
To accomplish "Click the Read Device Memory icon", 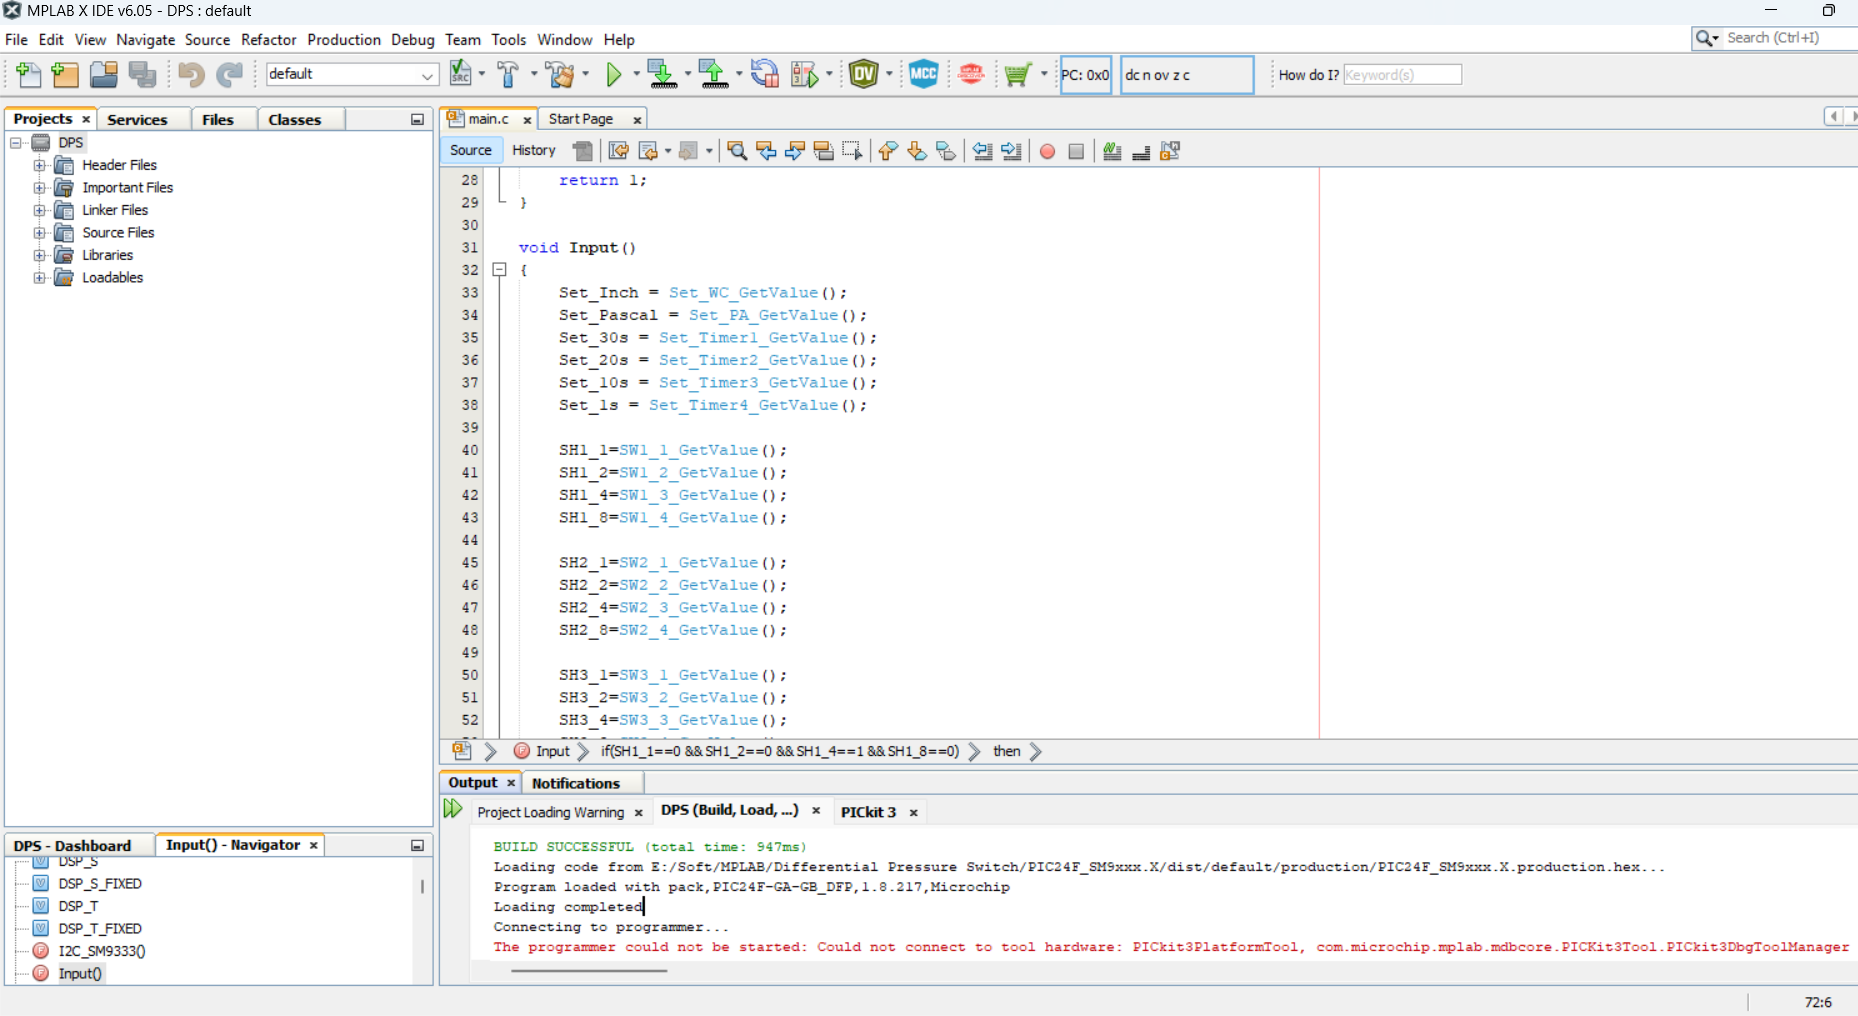I will 713,75.
